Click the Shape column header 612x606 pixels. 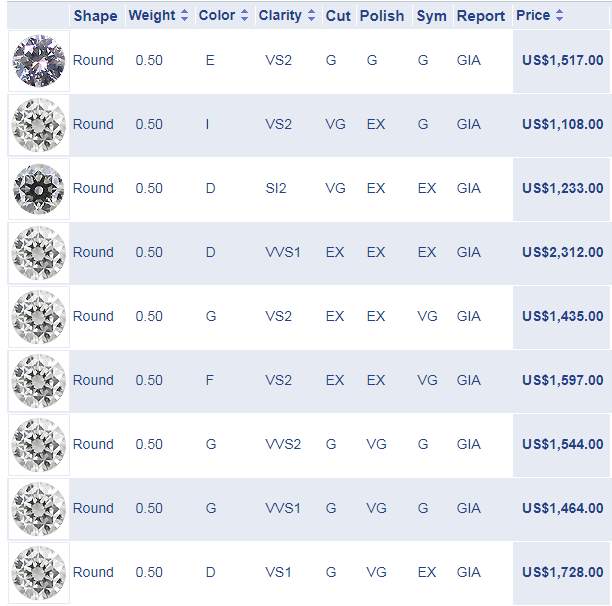click(x=96, y=16)
